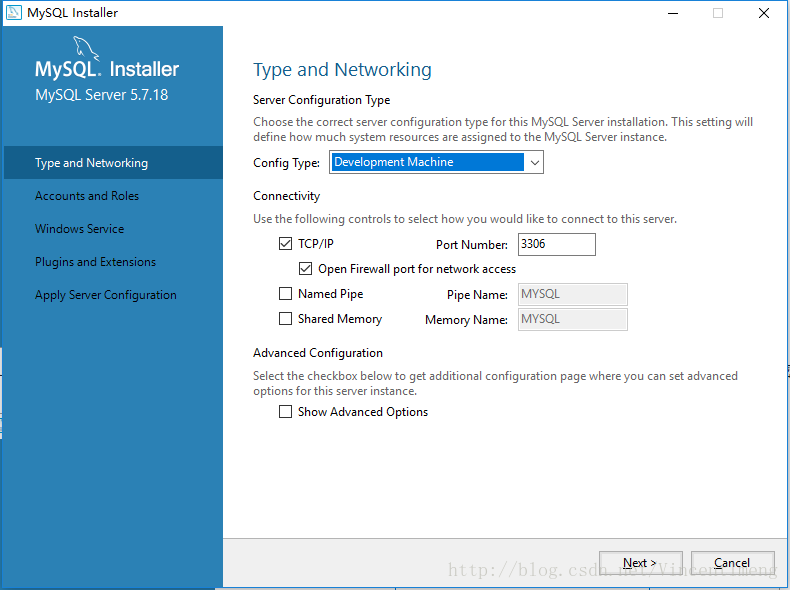This screenshot has width=790, height=590.
Task: Open the Windows Service step
Action: 80,229
